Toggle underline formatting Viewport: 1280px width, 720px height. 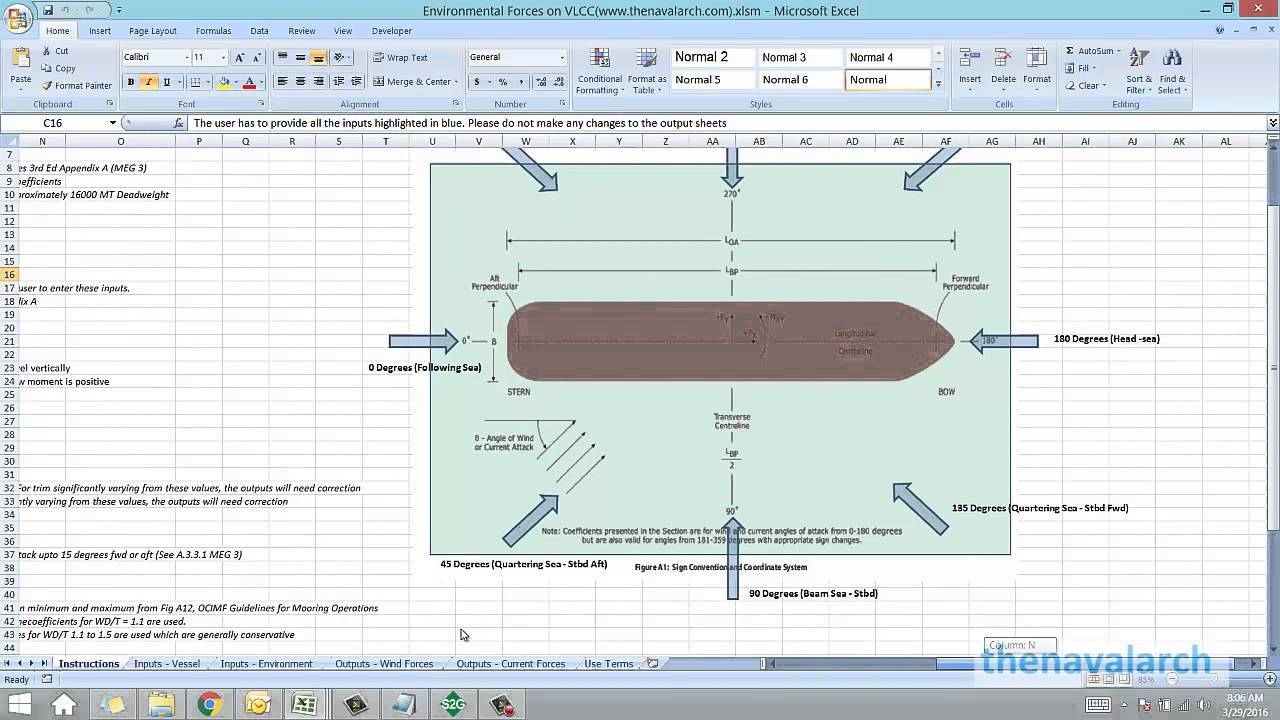tap(166, 82)
